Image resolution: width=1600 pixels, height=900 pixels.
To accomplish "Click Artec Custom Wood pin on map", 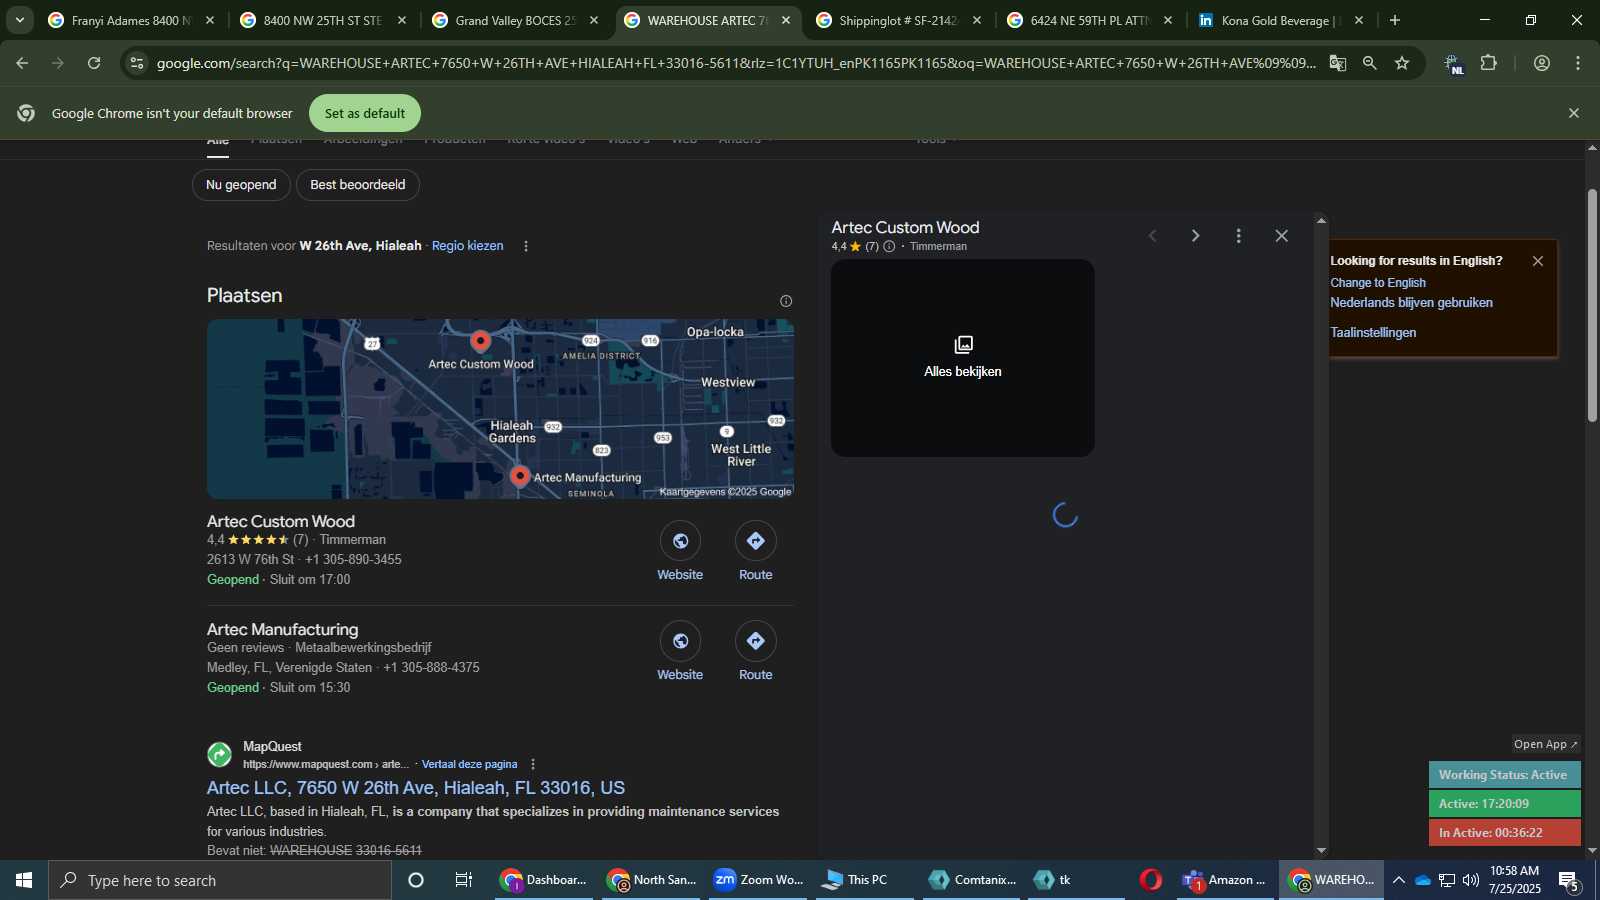I will coord(481,342).
